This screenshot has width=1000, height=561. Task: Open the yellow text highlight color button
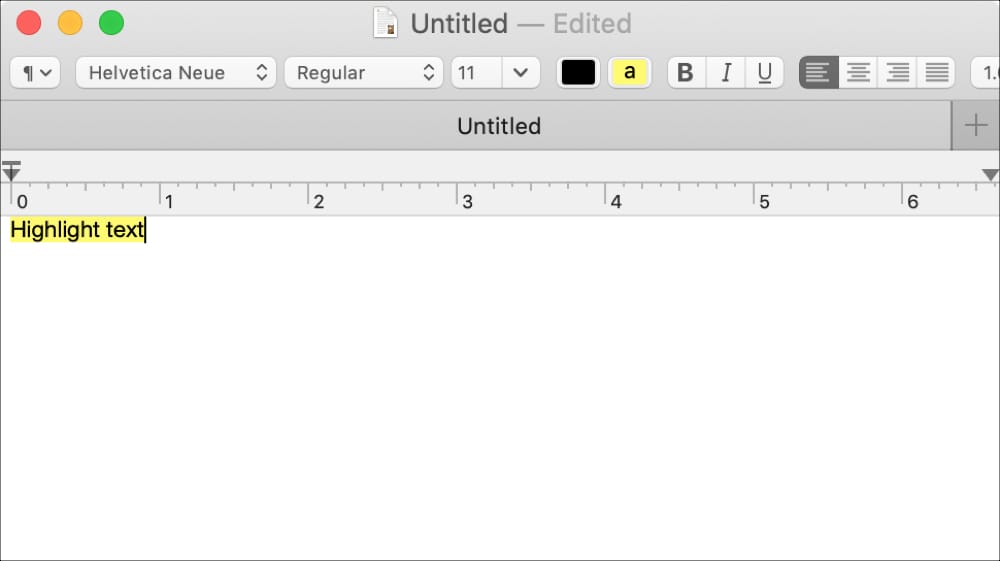coord(629,73)
